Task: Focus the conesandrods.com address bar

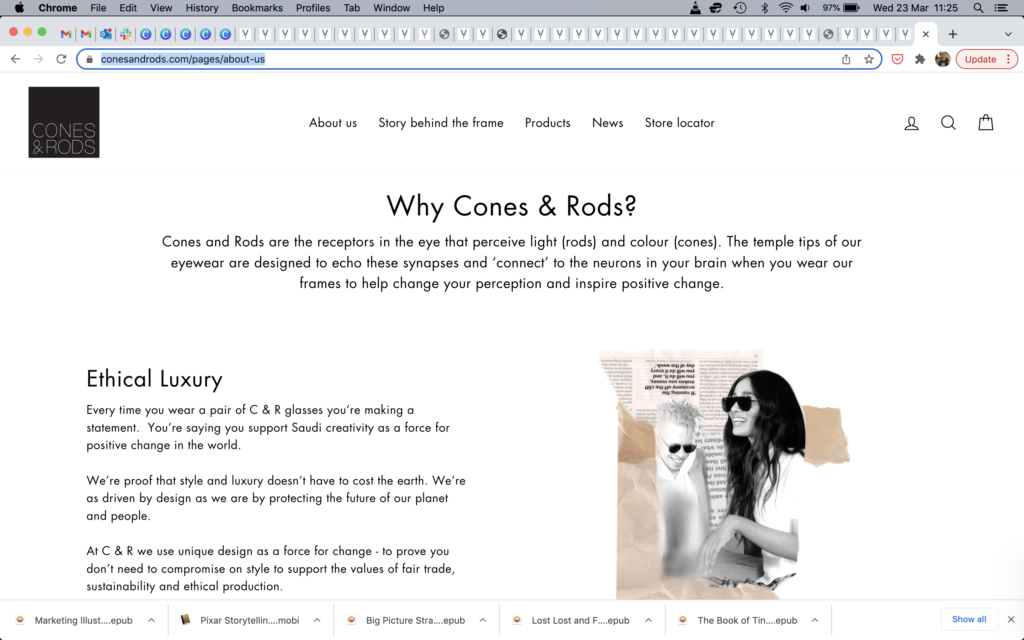Action: (x=479, y=59)
